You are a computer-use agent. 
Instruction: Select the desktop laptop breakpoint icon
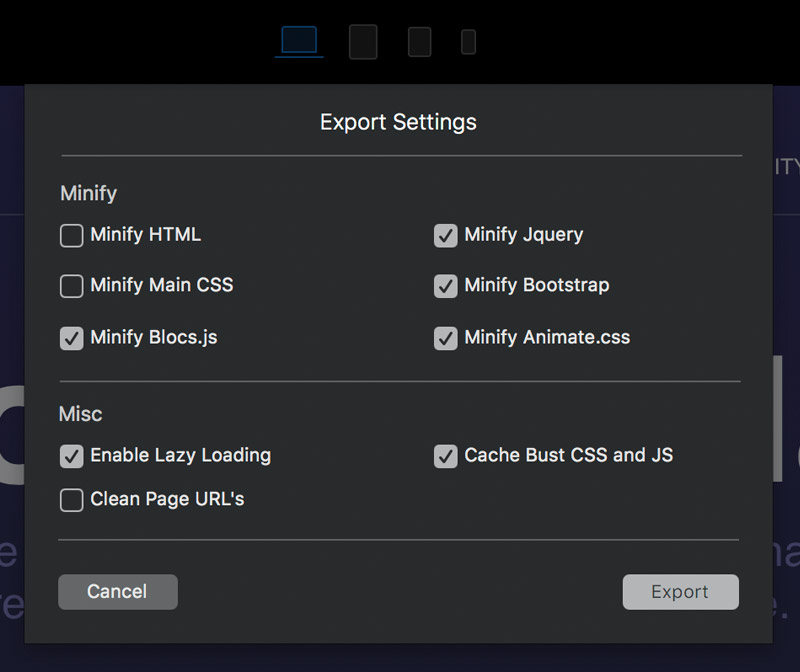[x=299, y=40]
